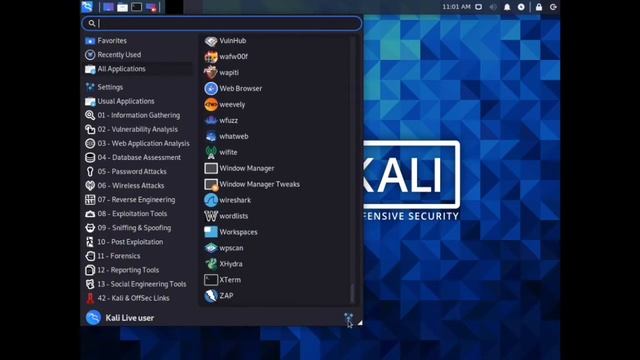Open 07 - Reverse Engineering category
This screenshot has width=640, height=360.
click(x=138, y=200)
